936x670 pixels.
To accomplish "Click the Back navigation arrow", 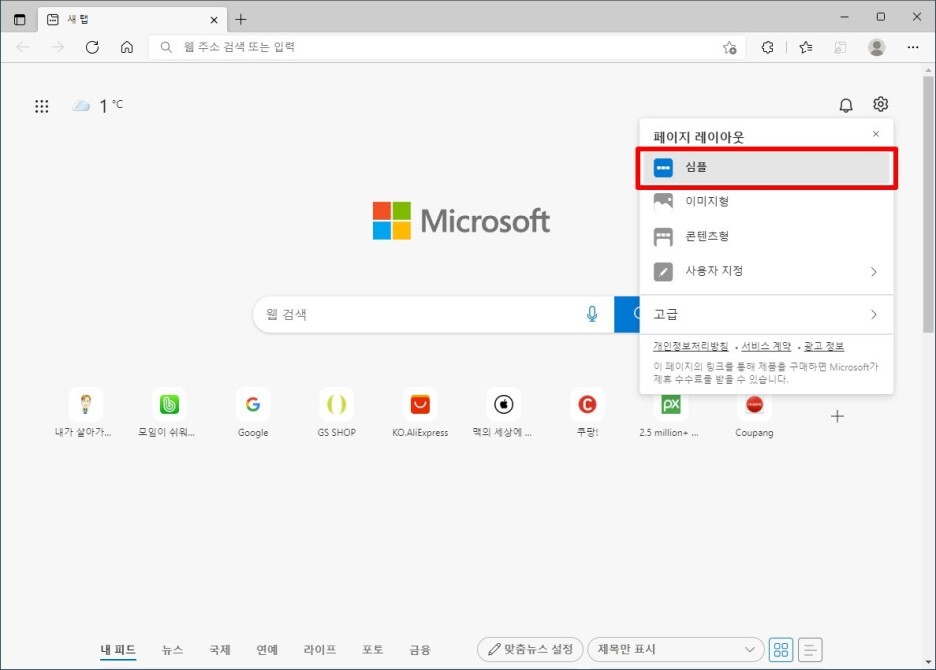I will click(x=23, y=47).
